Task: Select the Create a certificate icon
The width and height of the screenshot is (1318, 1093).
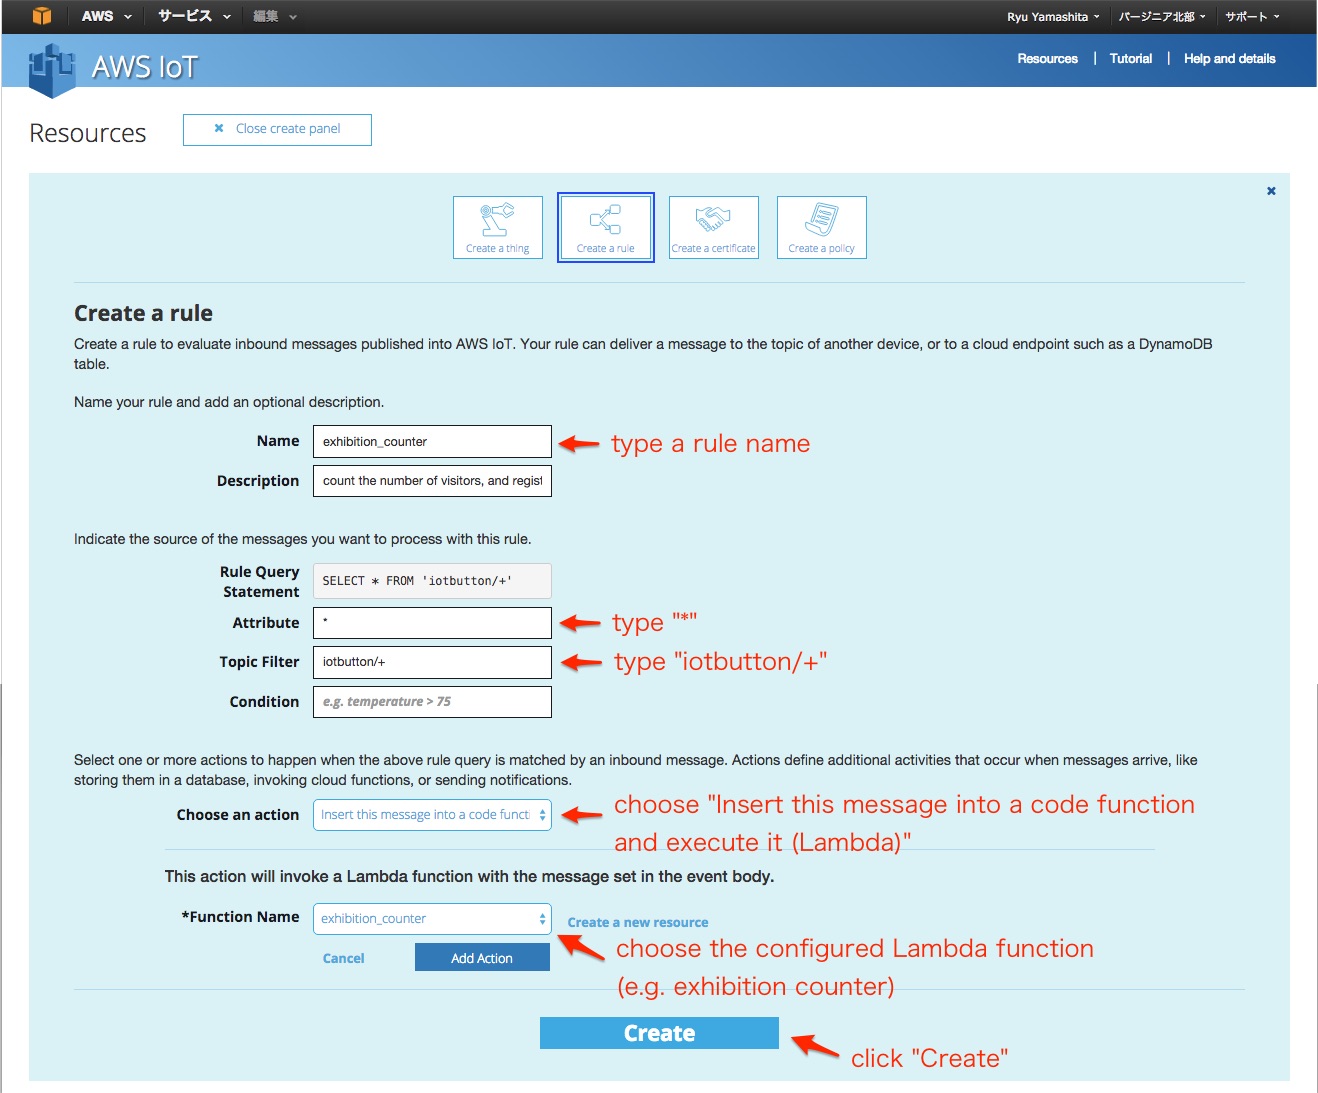Action: click(x=714, y=227)
